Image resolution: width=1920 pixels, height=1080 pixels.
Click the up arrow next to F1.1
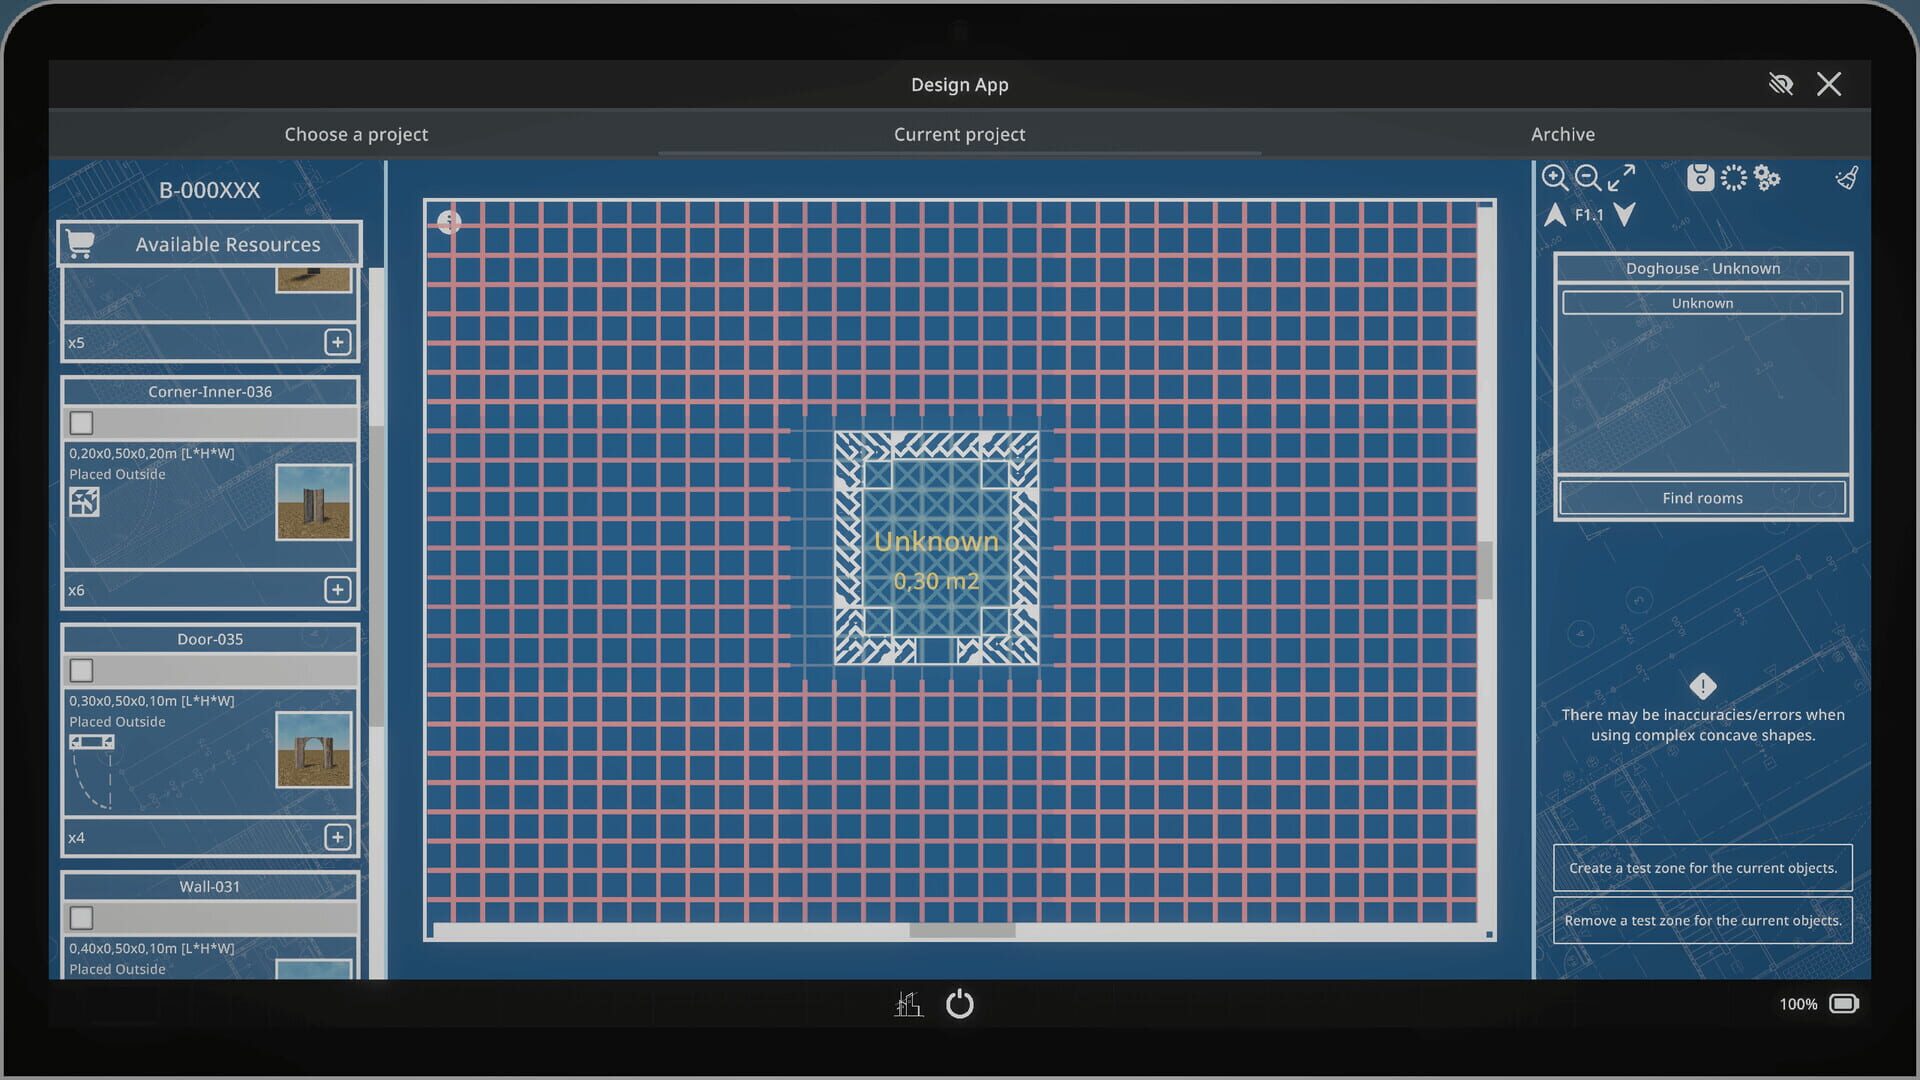pyautogui.click(x=1556, y=215)
